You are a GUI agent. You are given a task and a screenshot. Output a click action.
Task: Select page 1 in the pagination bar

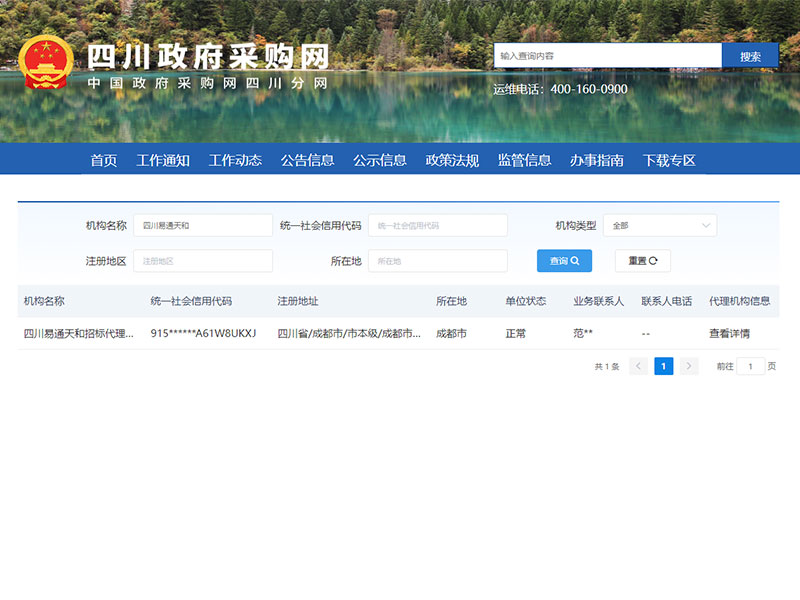click(664, 366)
